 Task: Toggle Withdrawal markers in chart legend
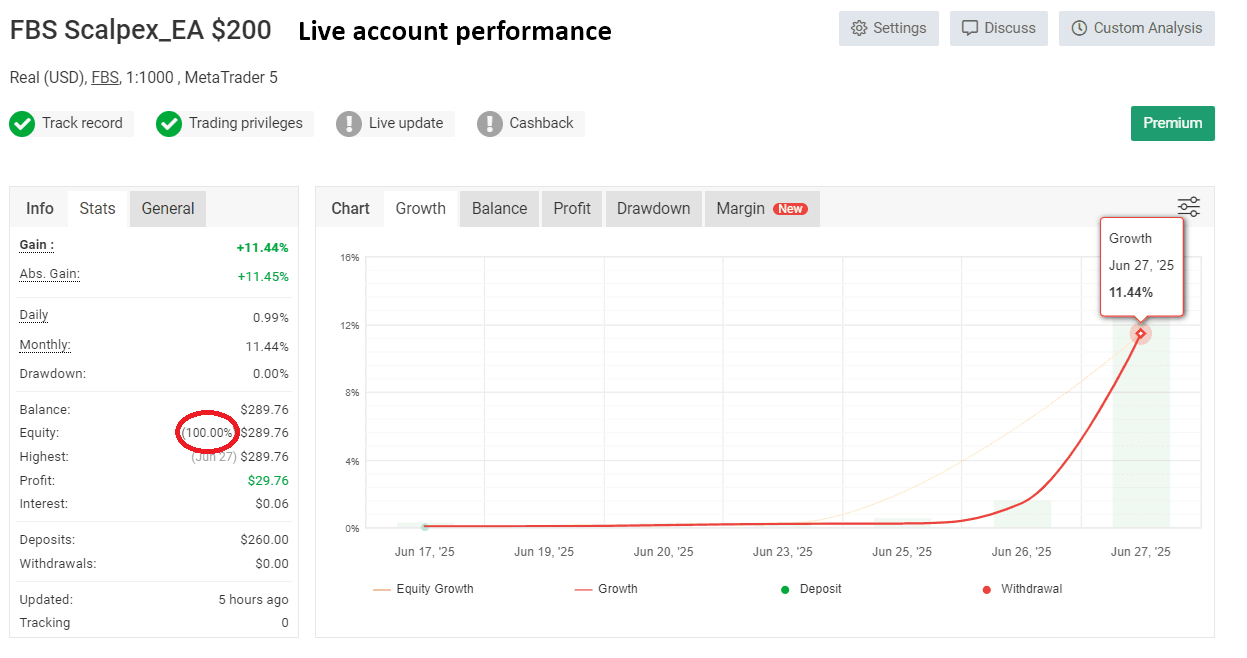click(x=1021, y=589)
